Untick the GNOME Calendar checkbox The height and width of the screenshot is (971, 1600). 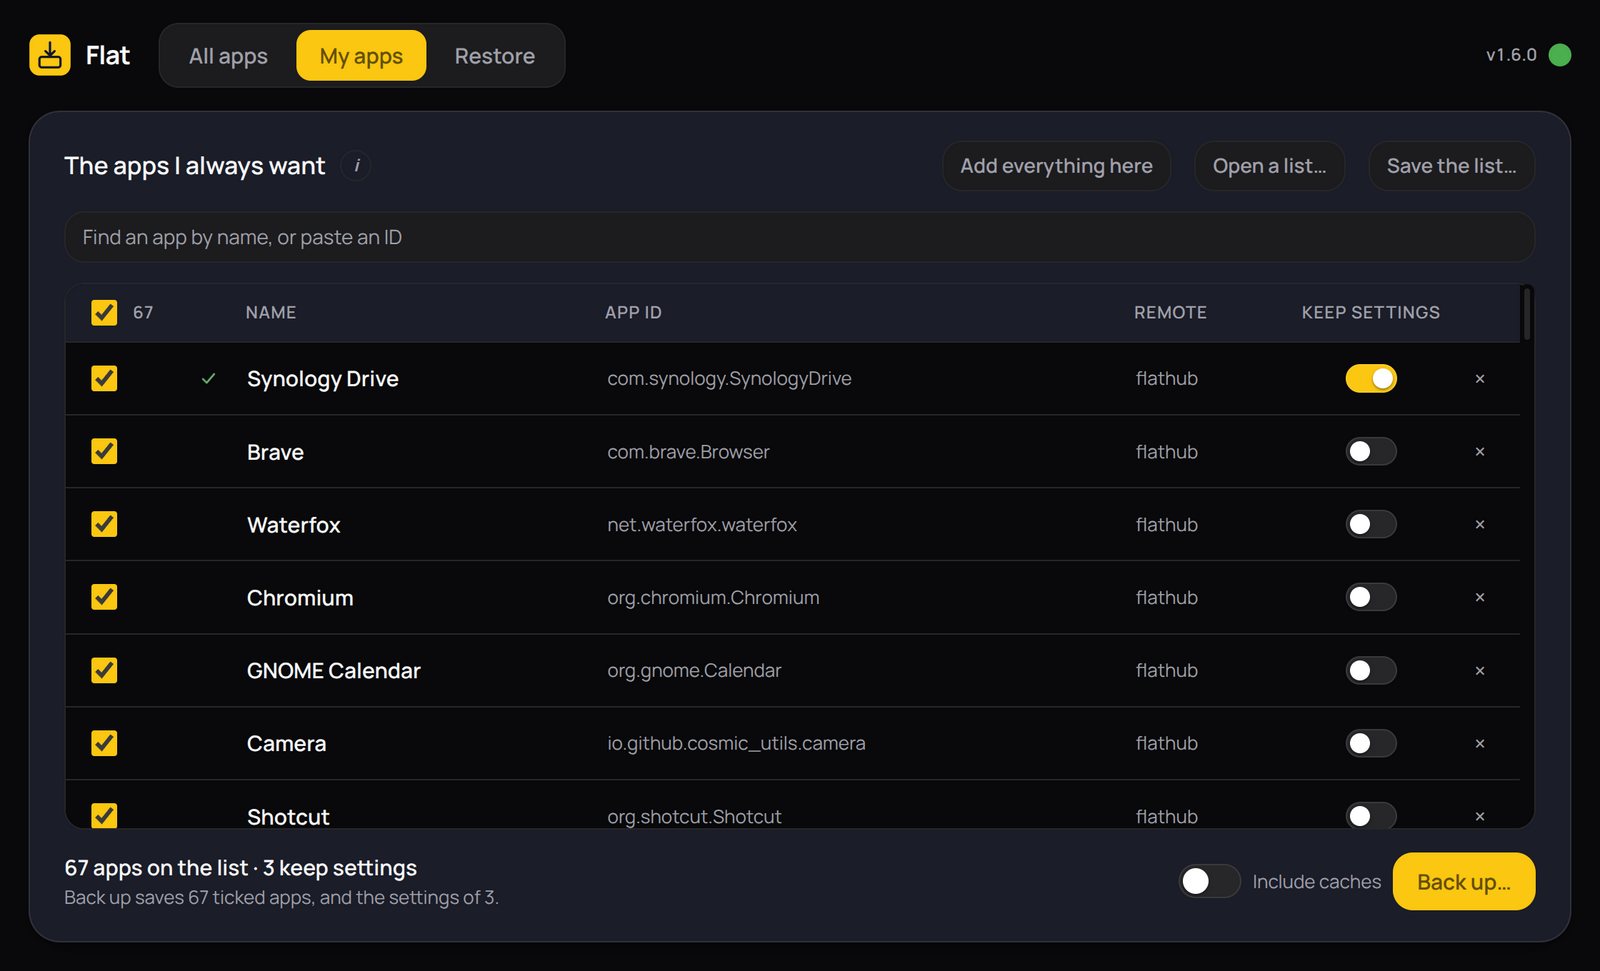(x=104, y=670)
